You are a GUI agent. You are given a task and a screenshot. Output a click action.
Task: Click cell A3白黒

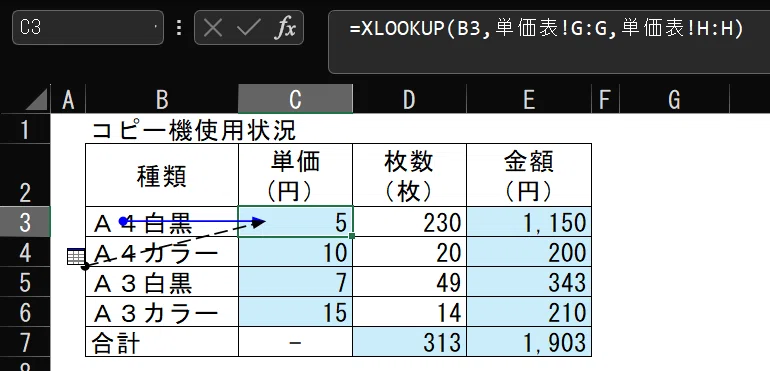pyautogui.click(x=162, y=282)
